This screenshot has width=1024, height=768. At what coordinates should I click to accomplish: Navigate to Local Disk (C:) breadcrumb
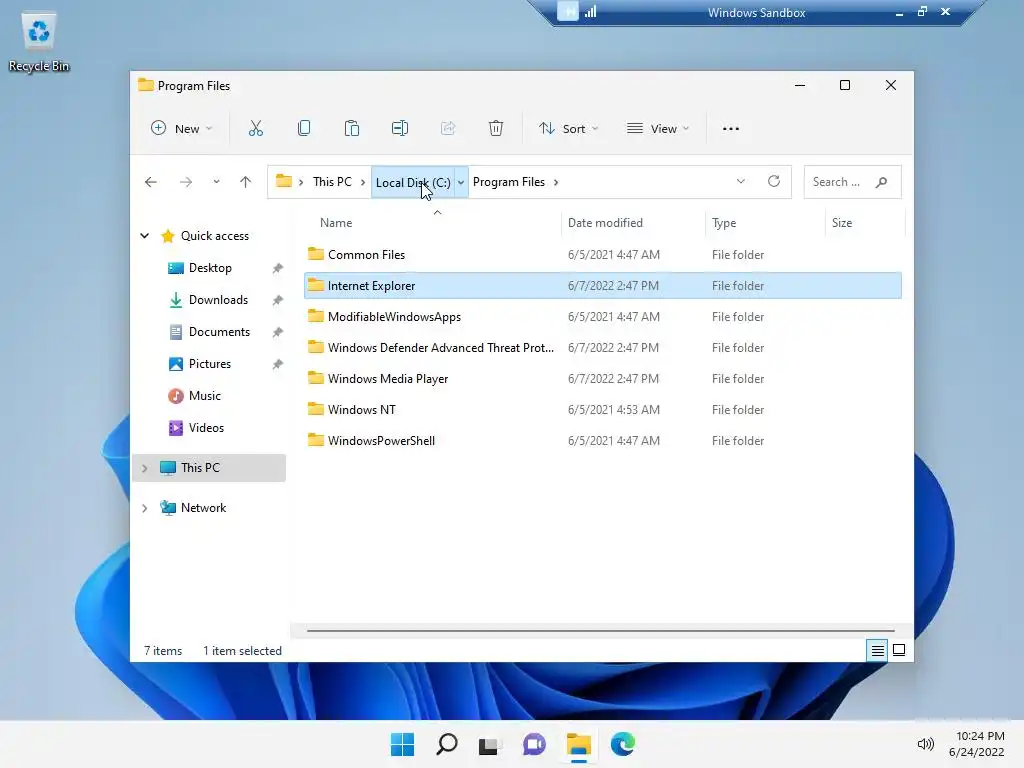pyautogui.click(x=413, y=182)
